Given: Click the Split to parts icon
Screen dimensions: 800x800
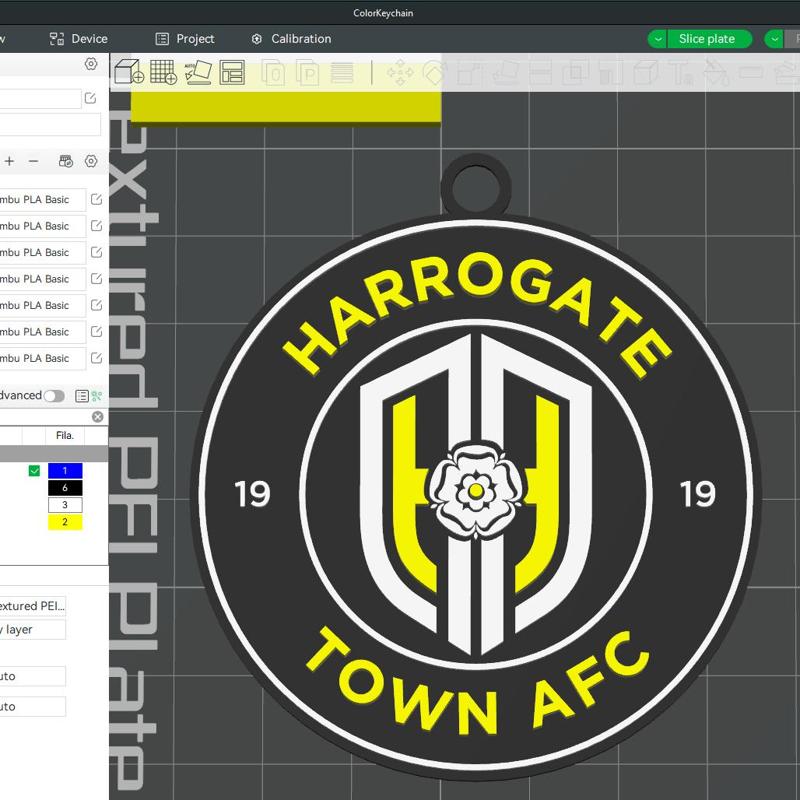Looking at the screenshot, I should coord(308,72).
